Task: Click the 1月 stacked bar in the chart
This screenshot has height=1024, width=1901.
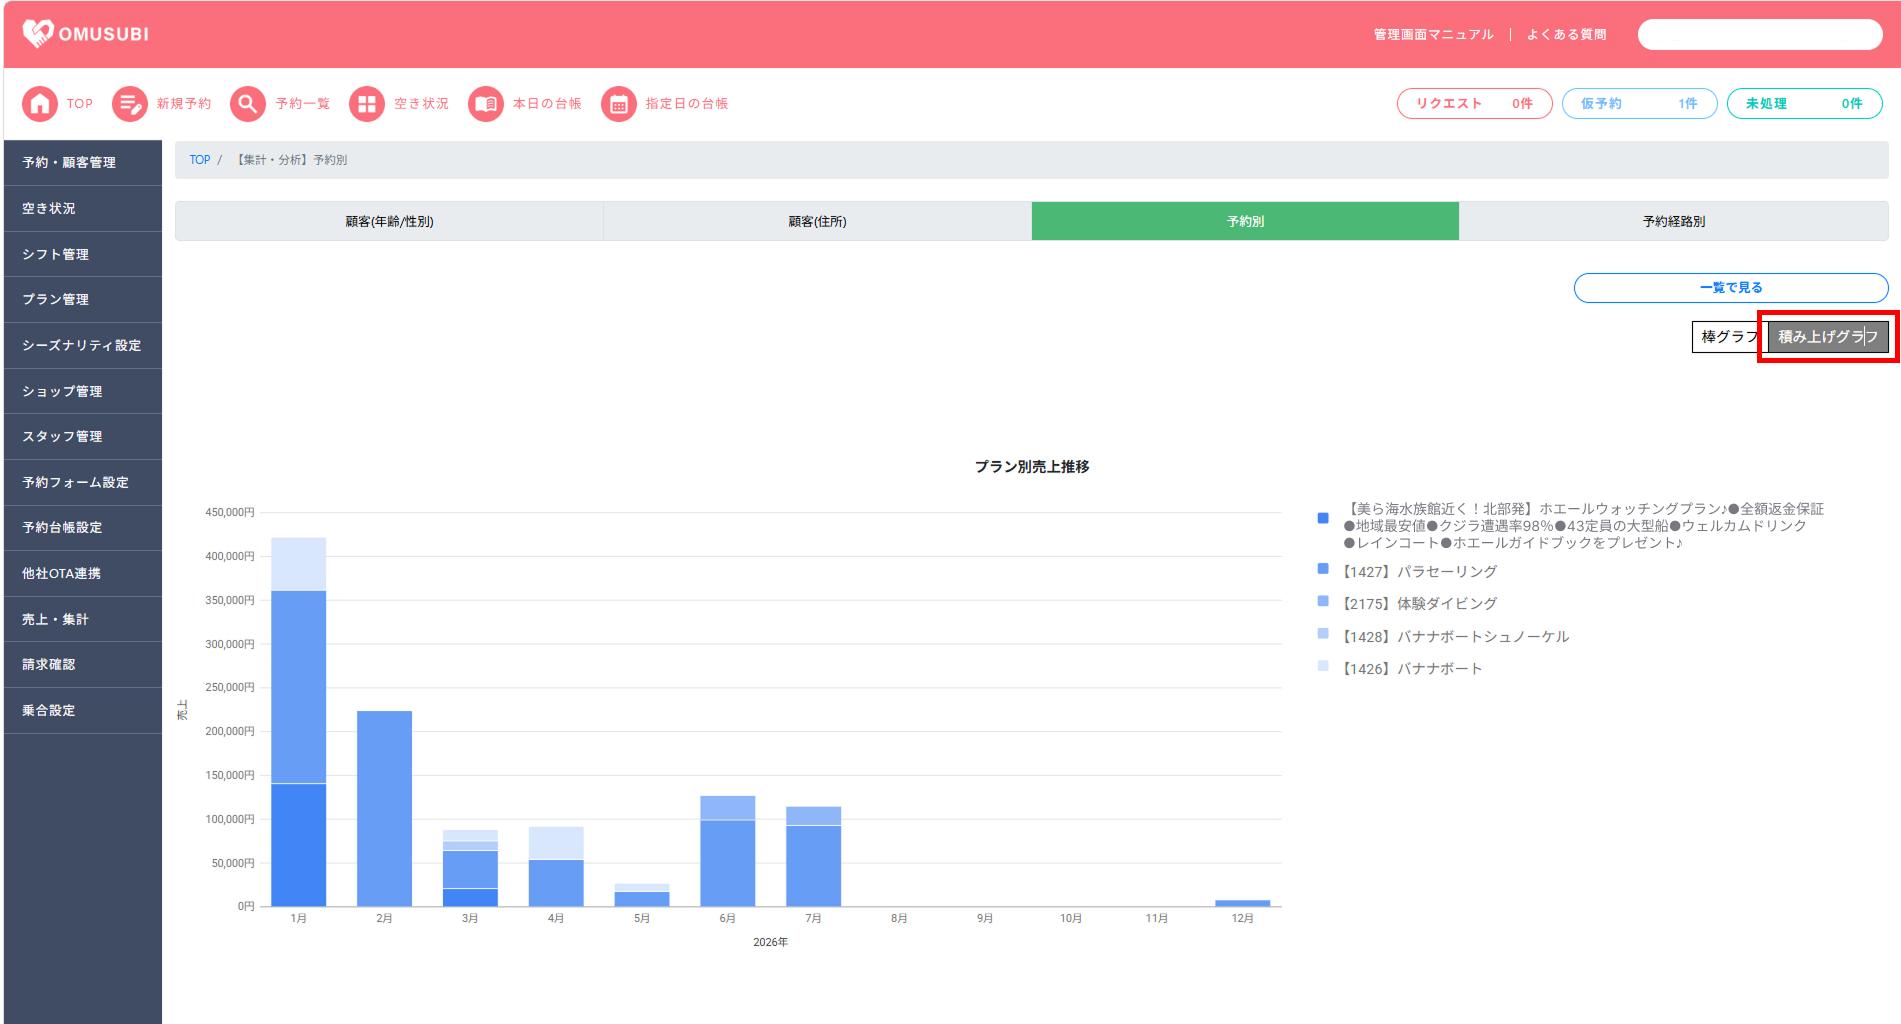Action: click(299, 722)
